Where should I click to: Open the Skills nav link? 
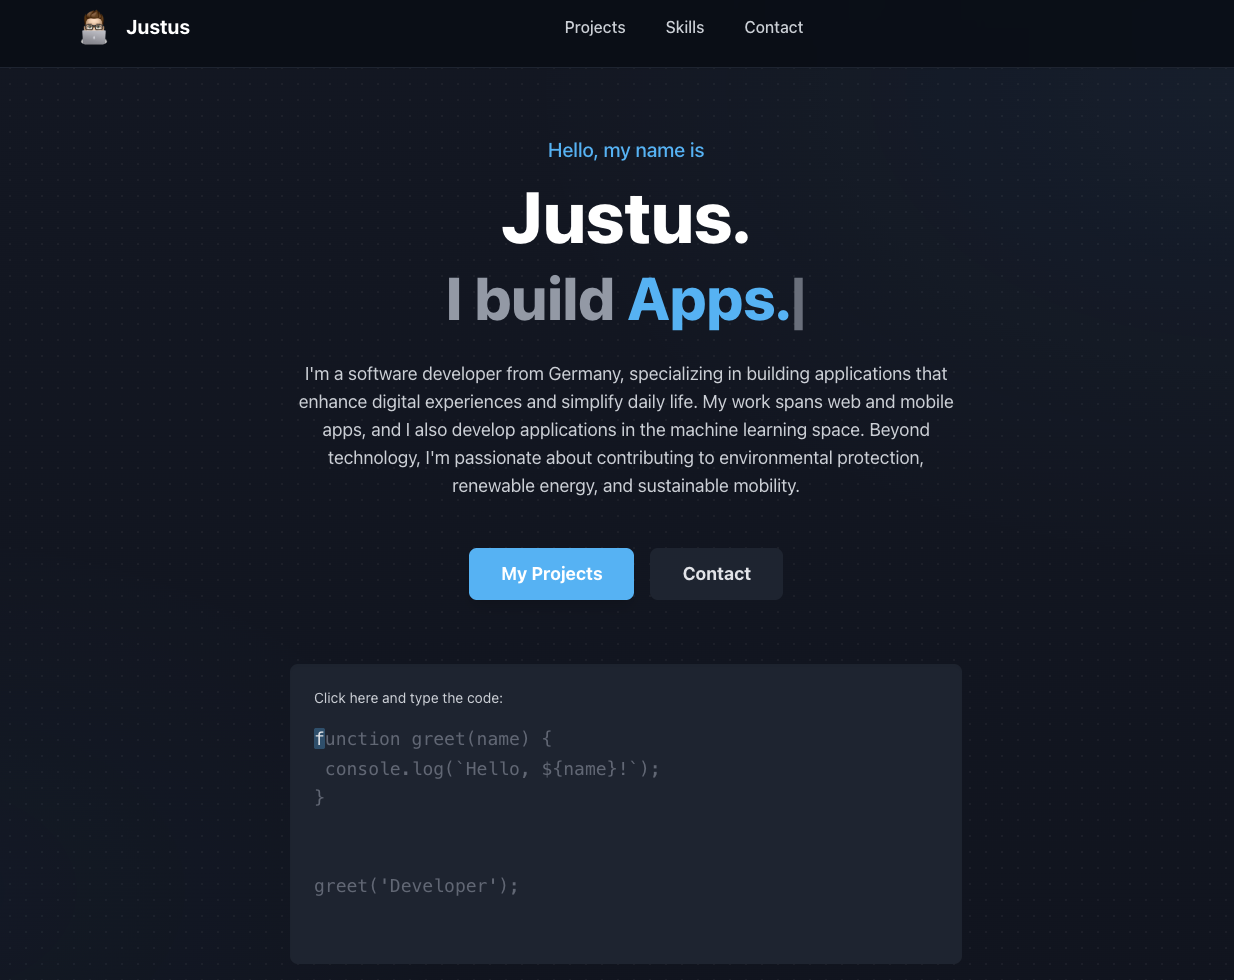point(685,27)
